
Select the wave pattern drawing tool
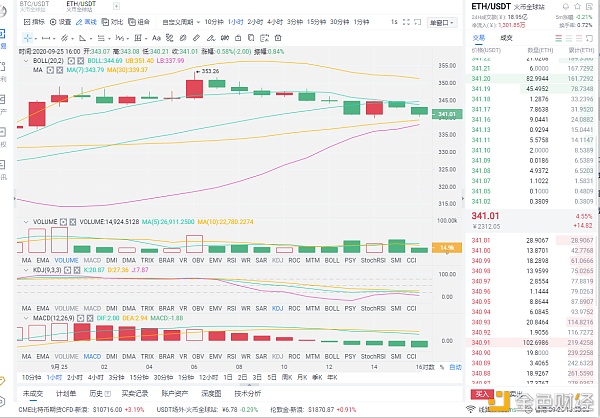(x=120, y=38)
